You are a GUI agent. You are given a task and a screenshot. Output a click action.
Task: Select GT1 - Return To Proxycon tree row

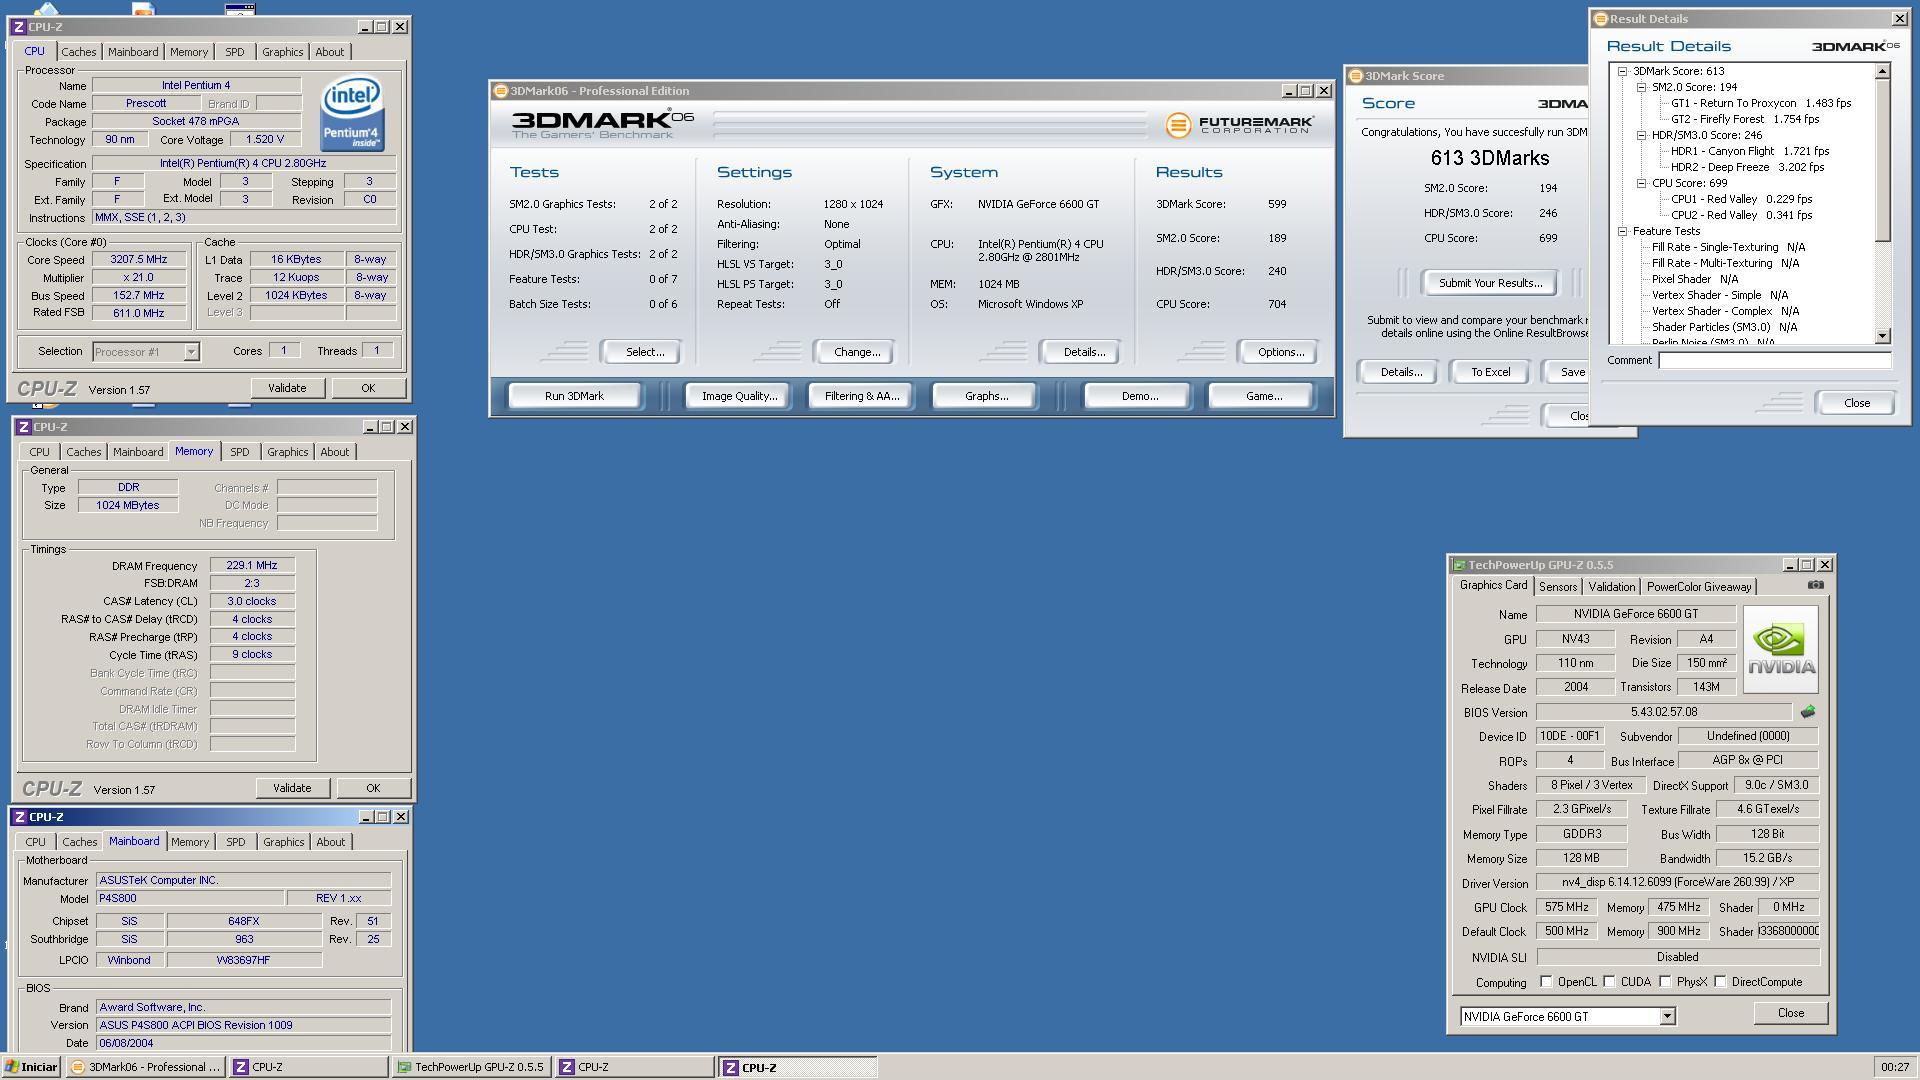tap(1760, 103)
